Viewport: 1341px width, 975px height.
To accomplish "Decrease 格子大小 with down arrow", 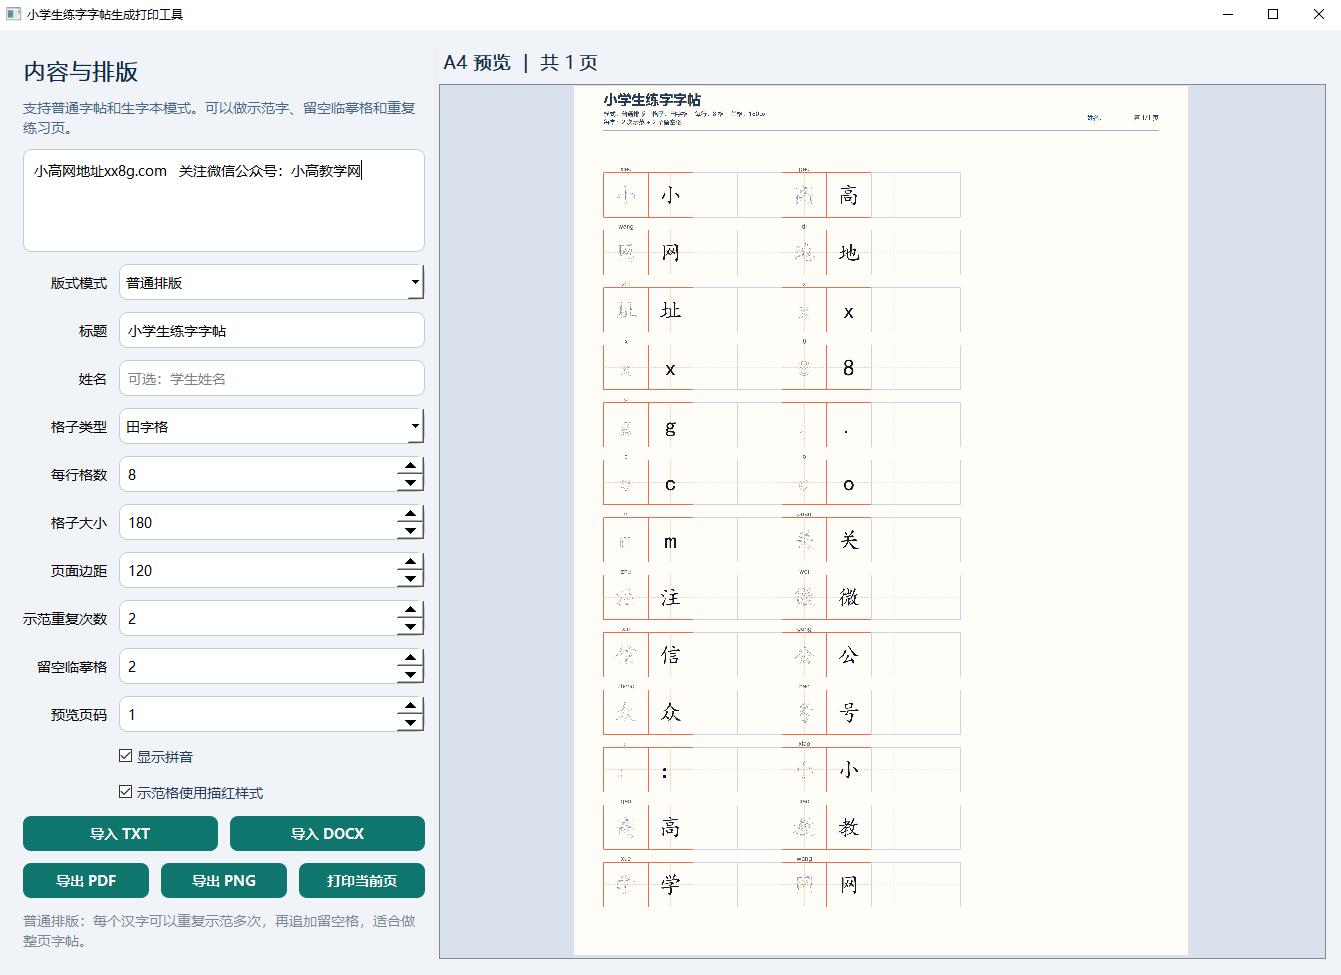I will [x=410, y=531].
